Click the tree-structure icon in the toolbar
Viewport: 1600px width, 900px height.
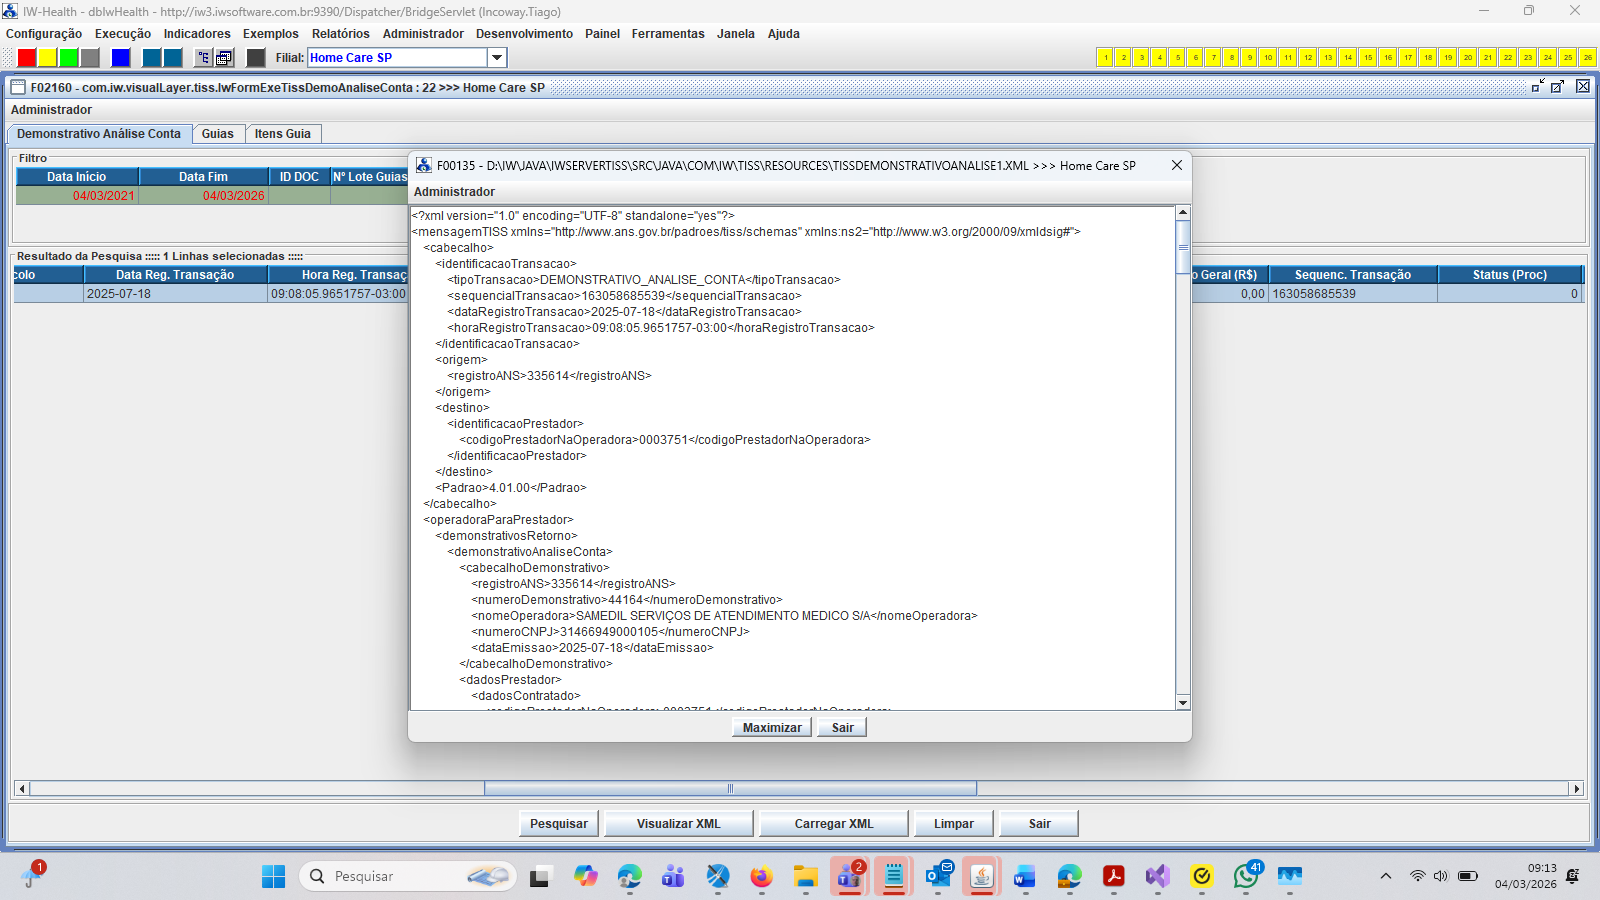point(203,58)
